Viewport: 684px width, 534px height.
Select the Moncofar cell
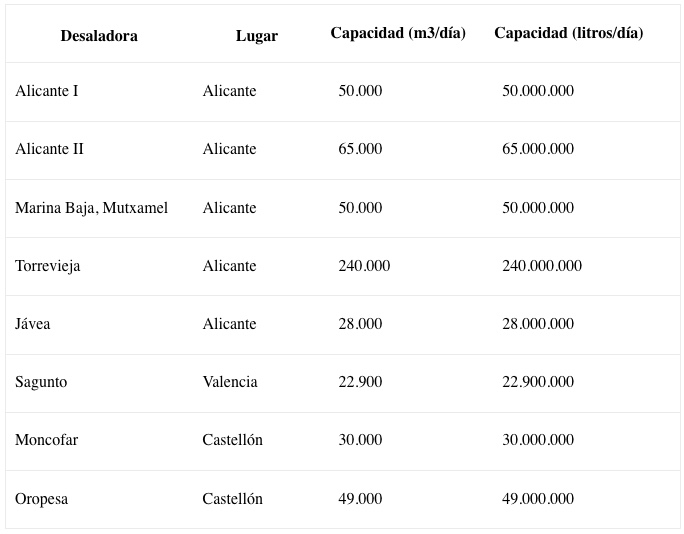pos(46,440)
